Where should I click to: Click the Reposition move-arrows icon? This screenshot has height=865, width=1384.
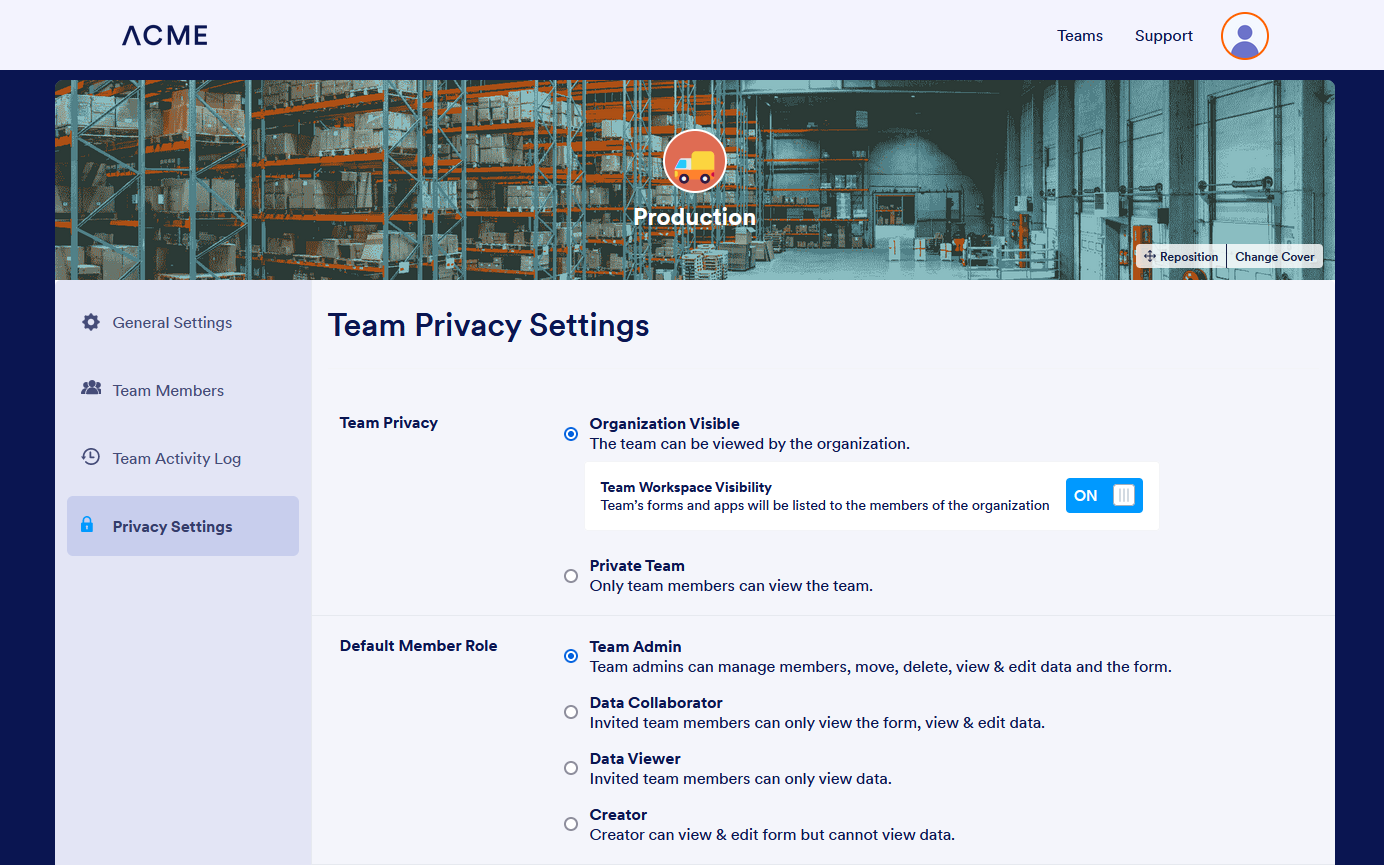click(1150, 257)
